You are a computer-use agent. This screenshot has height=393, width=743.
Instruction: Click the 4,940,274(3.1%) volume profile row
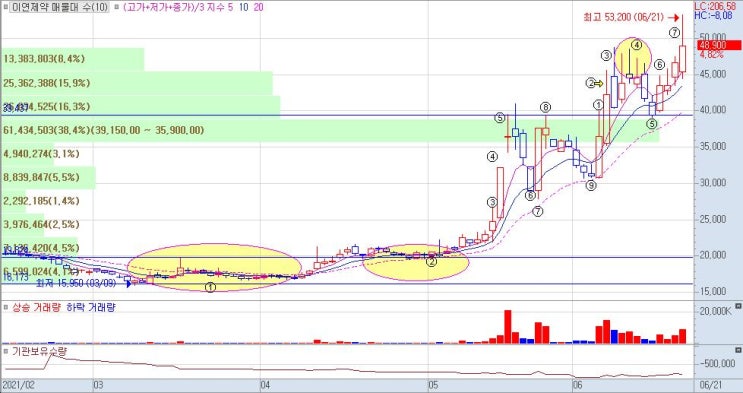(x=27, y=154)
